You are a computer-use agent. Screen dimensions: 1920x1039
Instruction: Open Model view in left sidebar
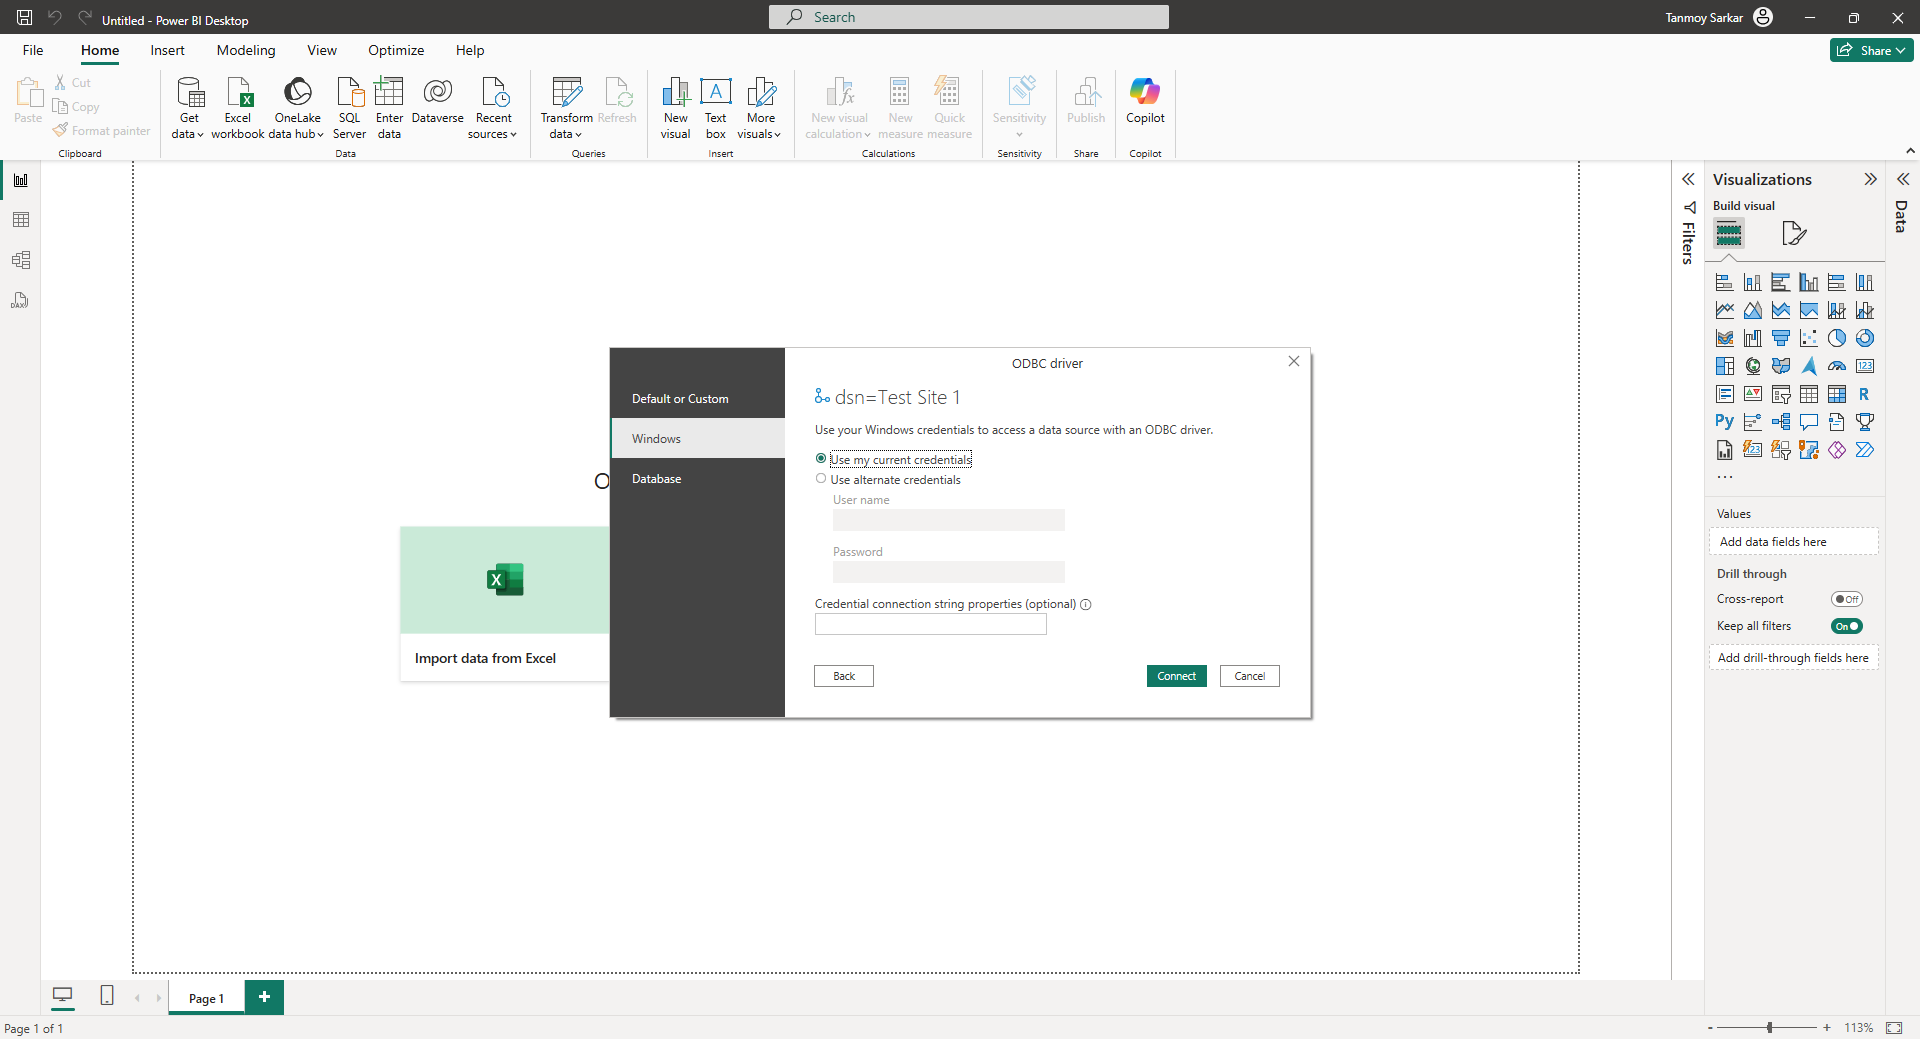[21, 260]
